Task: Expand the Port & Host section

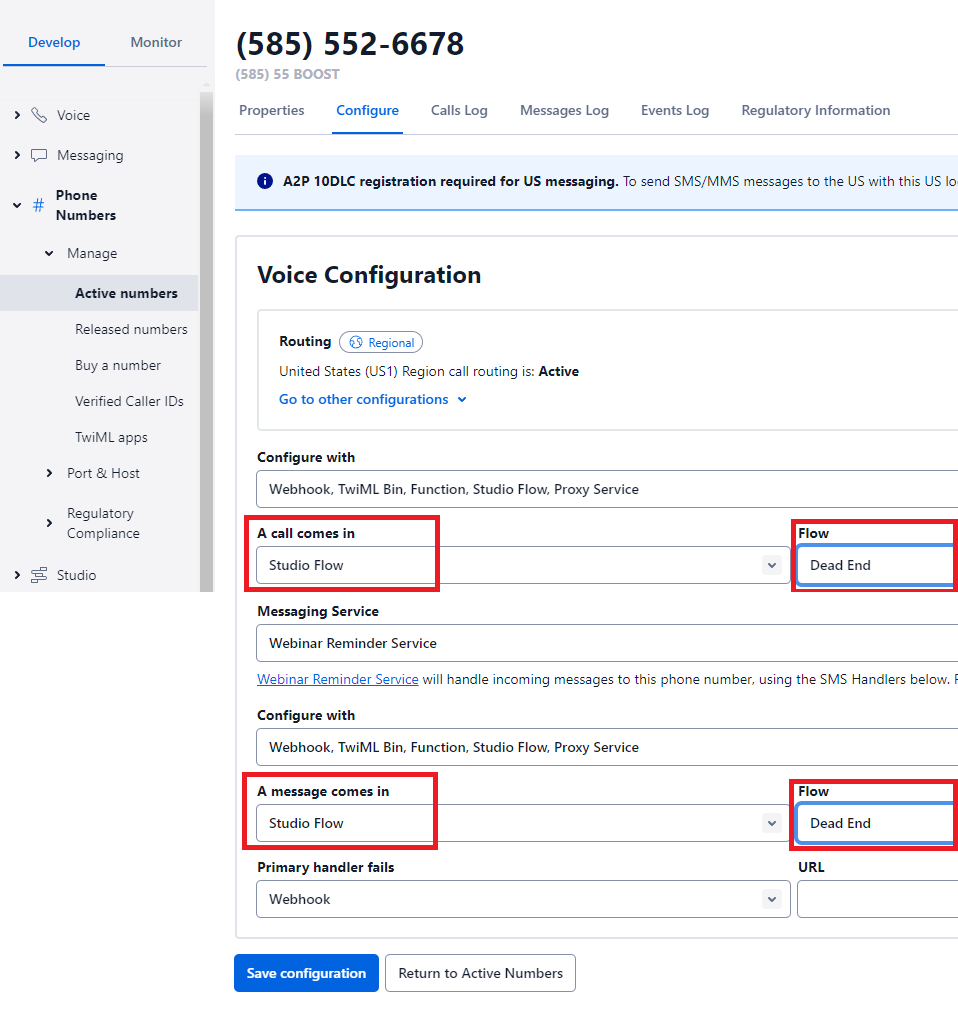Action: coord(49,473)
